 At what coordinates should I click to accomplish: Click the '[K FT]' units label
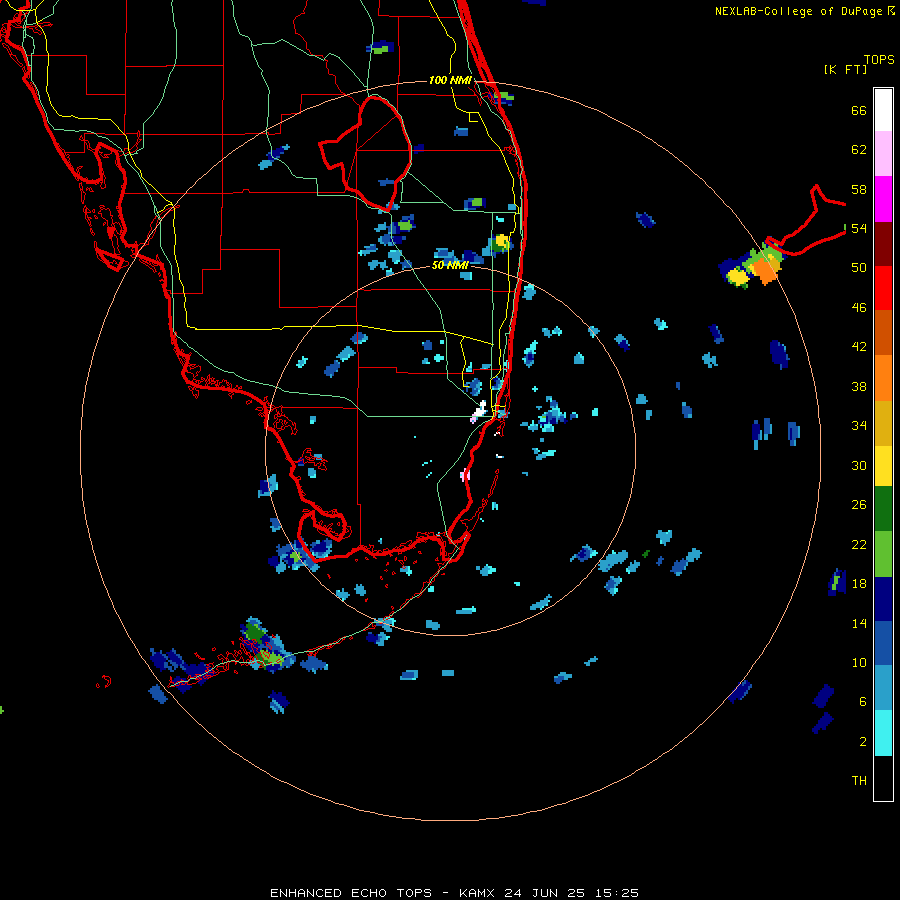[x=845, y=69]
